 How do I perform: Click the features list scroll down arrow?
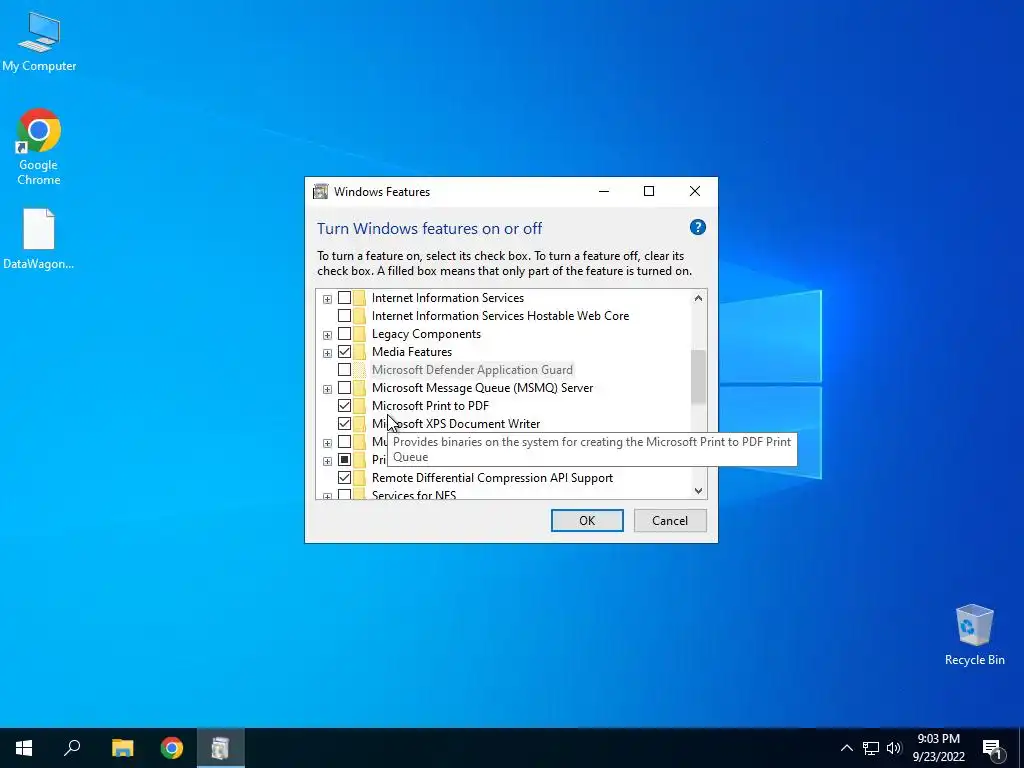pyautogui.click(x=698, y=490)
